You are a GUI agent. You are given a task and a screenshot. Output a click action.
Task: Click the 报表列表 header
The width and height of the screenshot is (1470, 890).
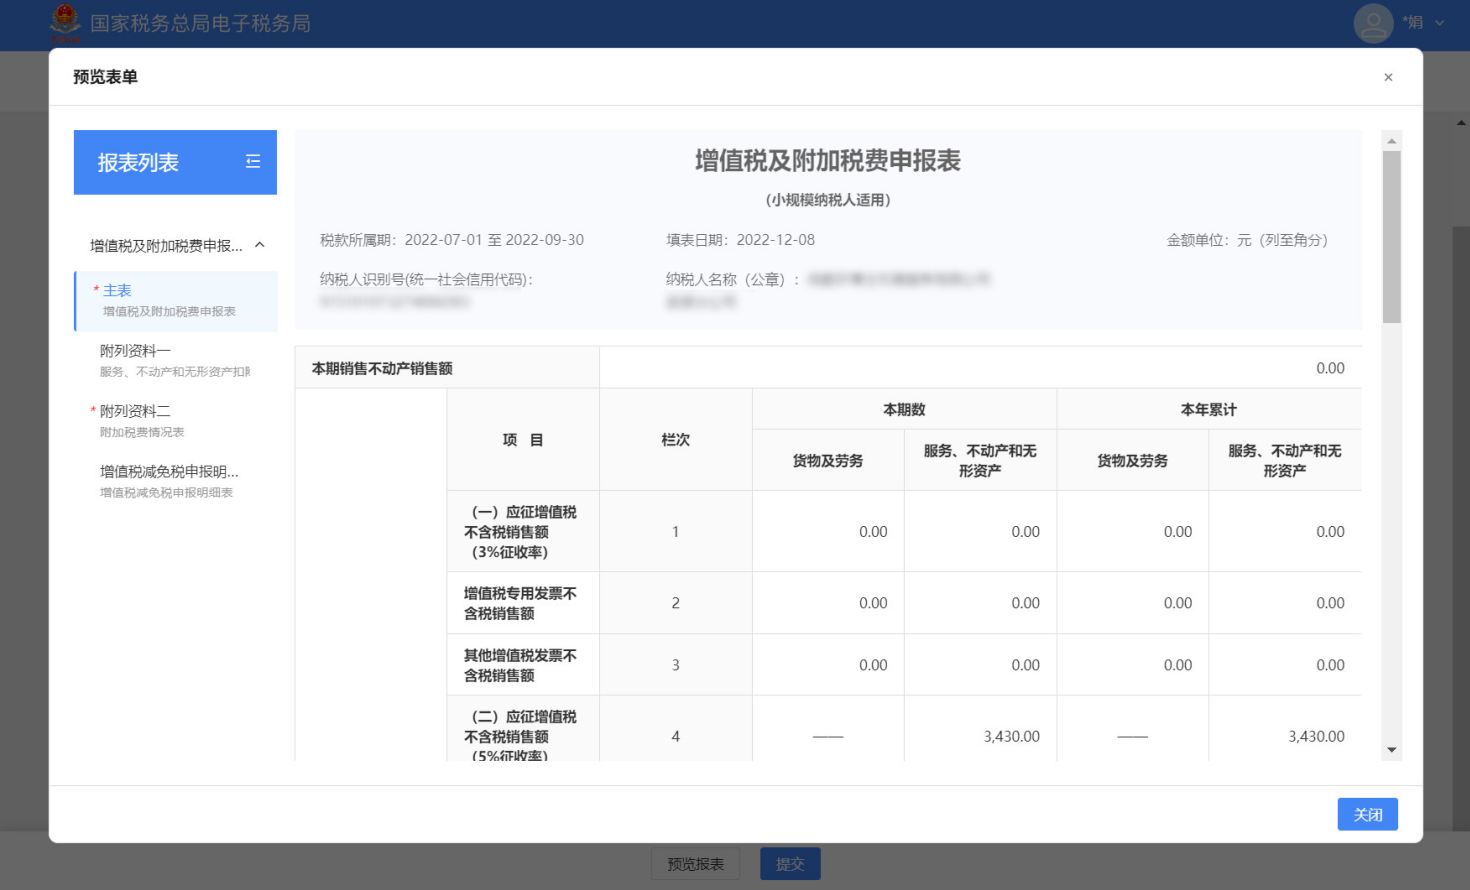point(139,162)
